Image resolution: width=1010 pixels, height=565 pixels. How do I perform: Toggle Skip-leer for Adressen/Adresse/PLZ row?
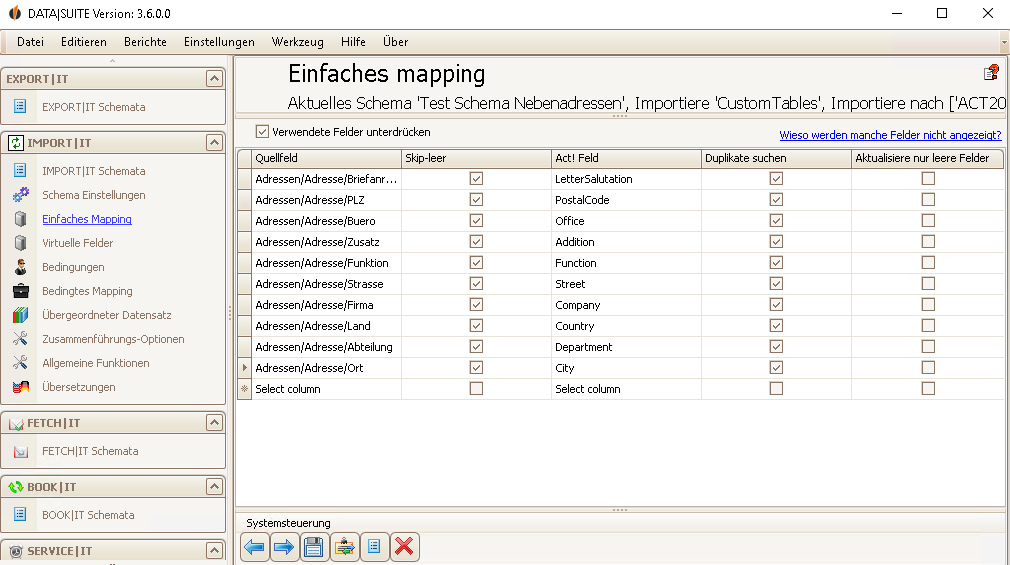(476, 200)
